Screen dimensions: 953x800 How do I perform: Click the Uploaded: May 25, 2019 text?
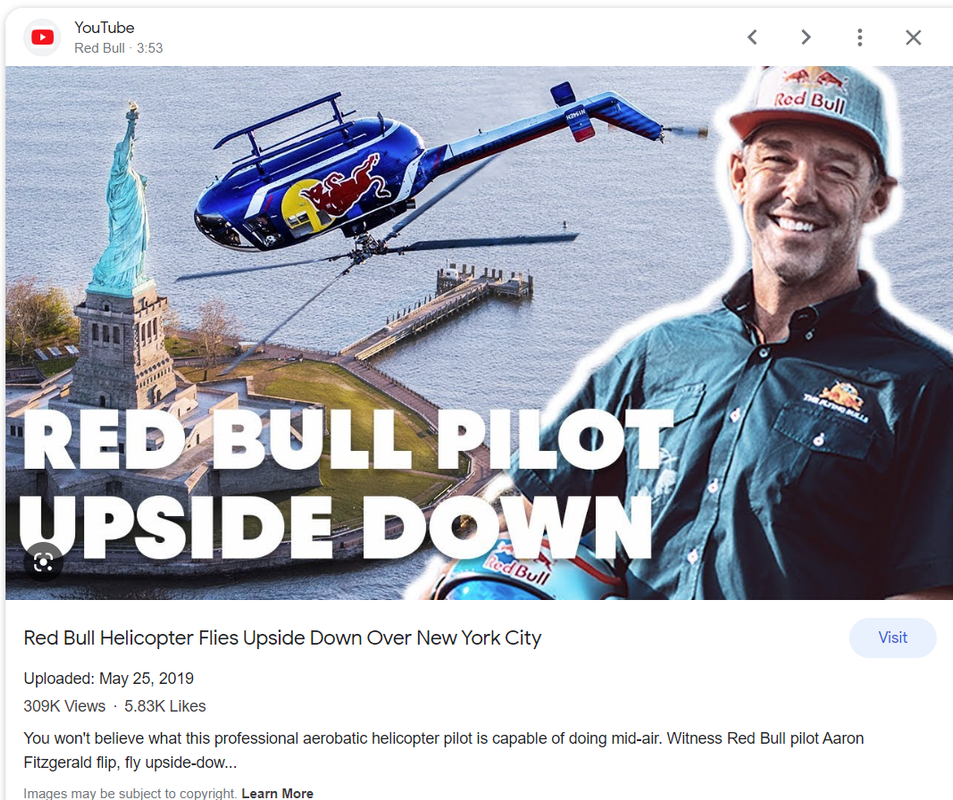[109, 678]
